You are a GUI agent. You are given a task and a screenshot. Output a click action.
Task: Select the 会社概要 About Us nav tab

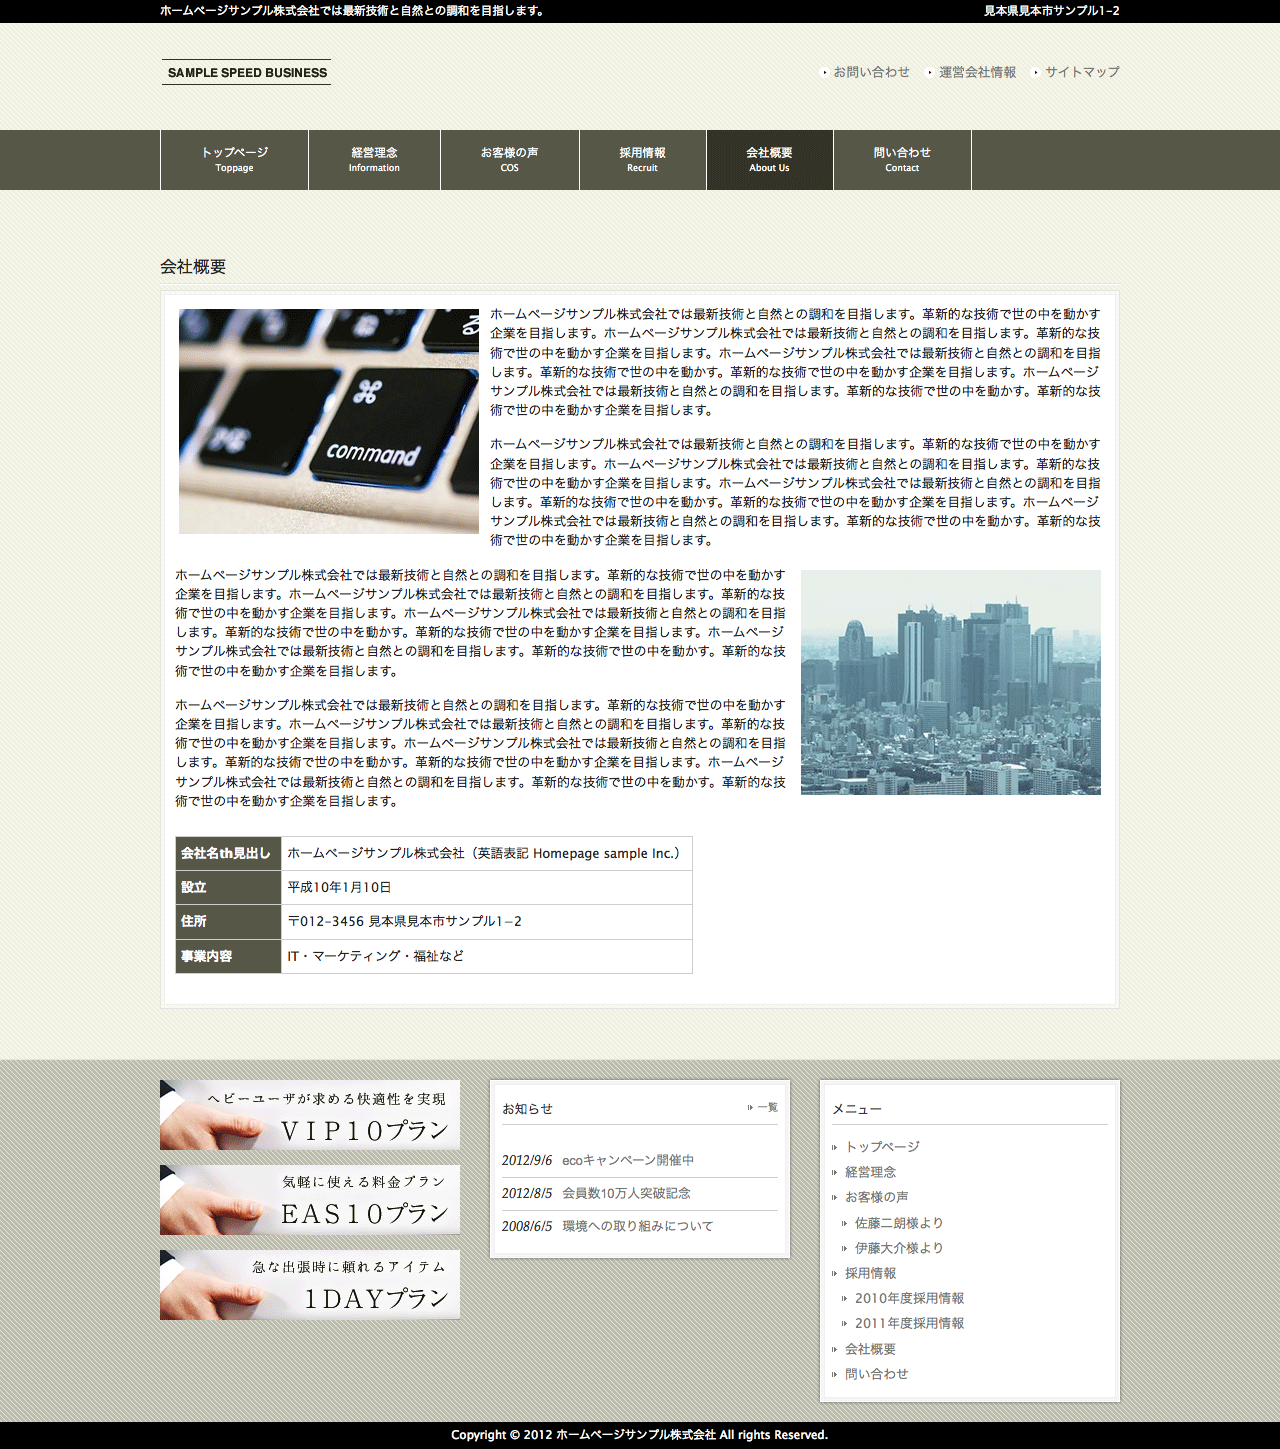(769, 160)
